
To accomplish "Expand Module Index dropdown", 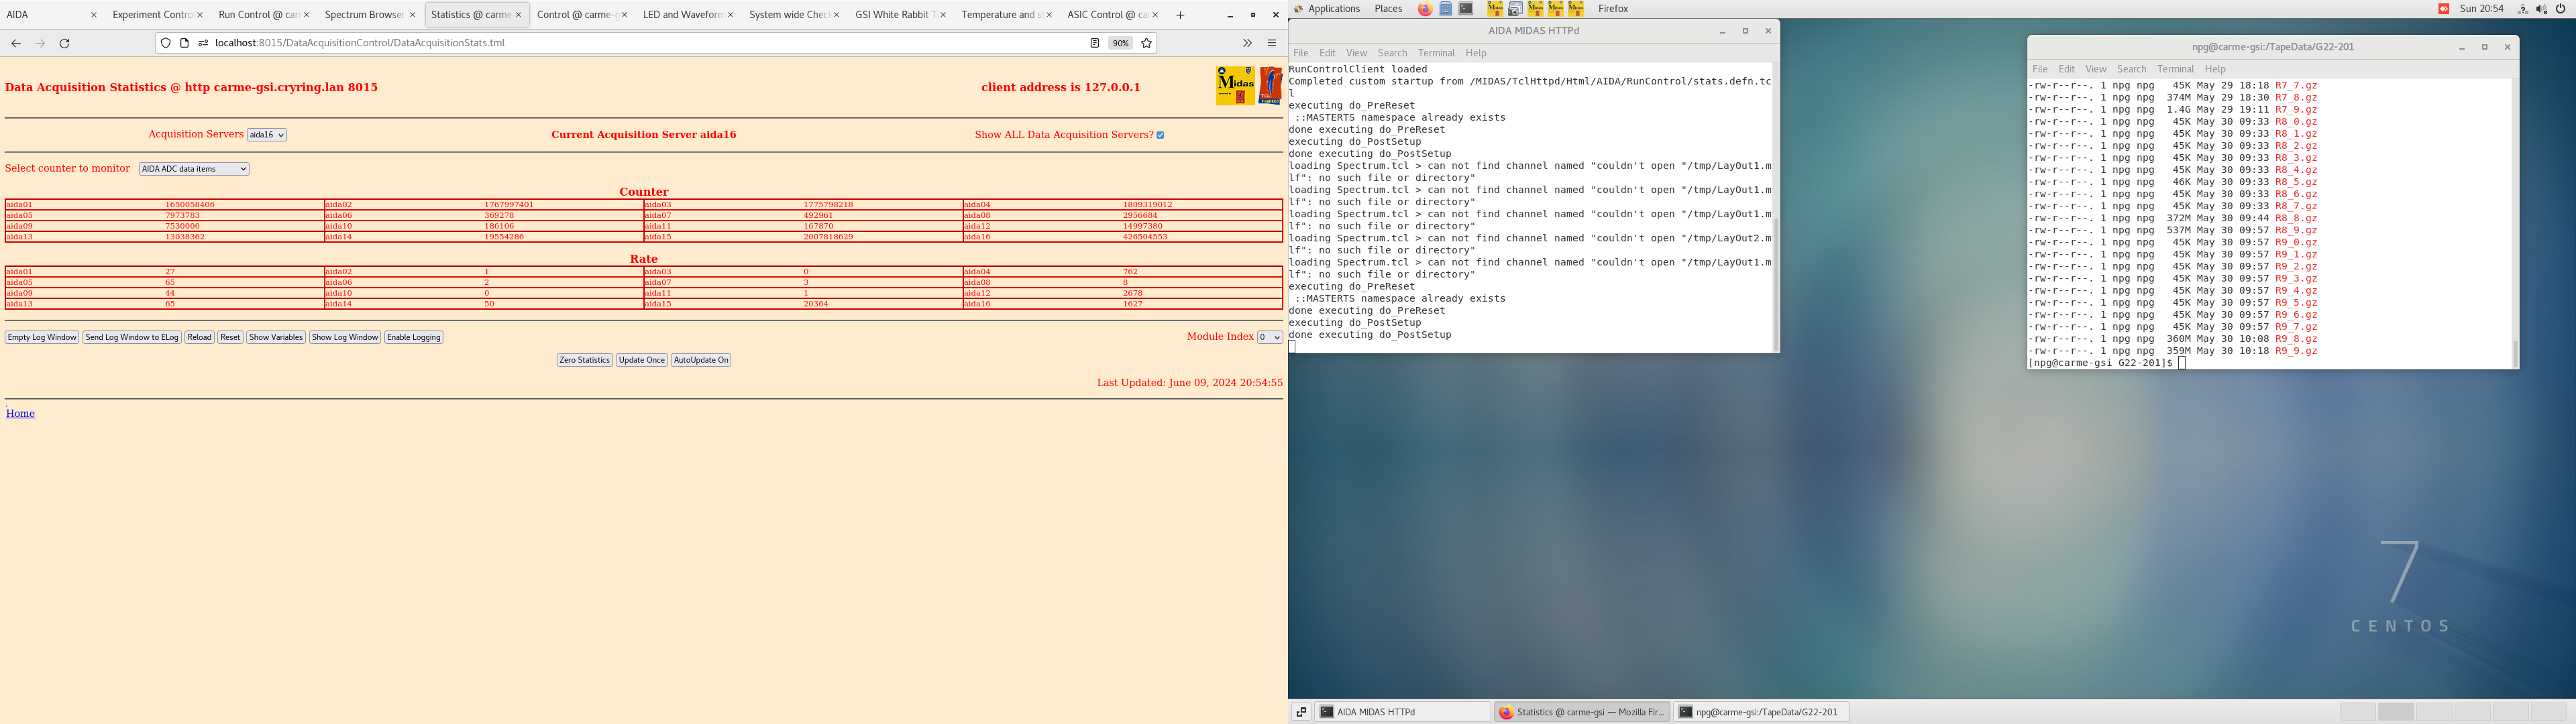I will tap(1269, 337).
